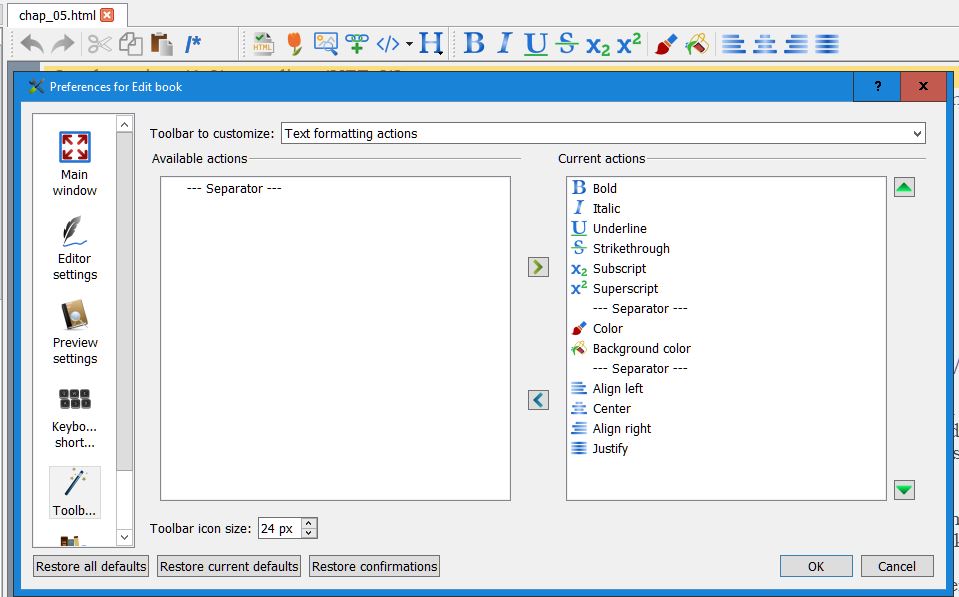Click Align left in the main toolbar

(x=733, y=44)
